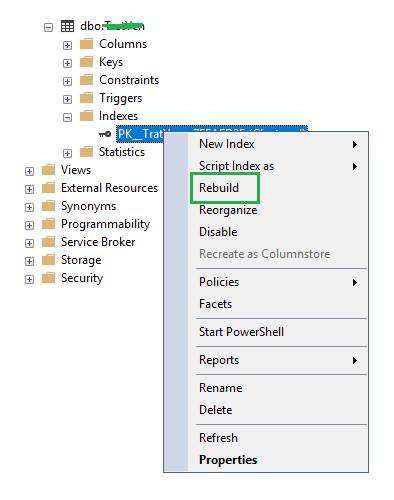The image size is (394, 500).
Task: Expand the Statistics node
Action: coord(67,153)
